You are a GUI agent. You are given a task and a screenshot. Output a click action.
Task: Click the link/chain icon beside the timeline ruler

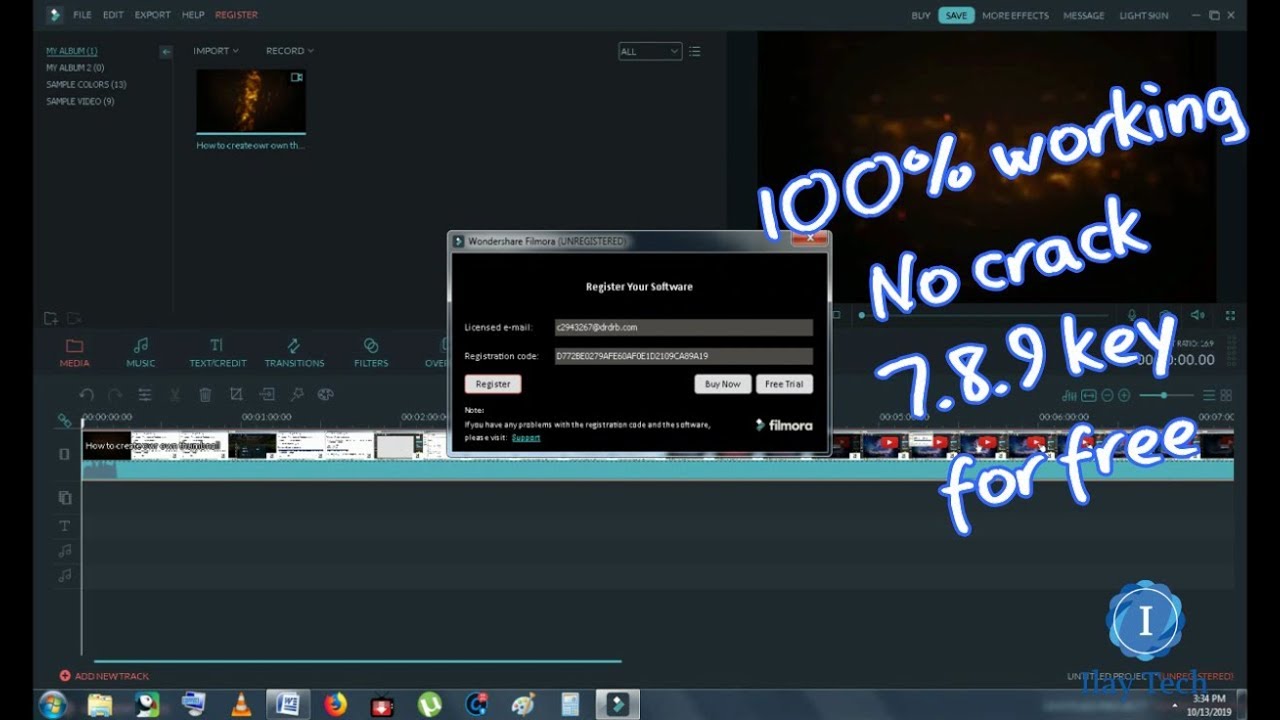click(x=64, y=421)
